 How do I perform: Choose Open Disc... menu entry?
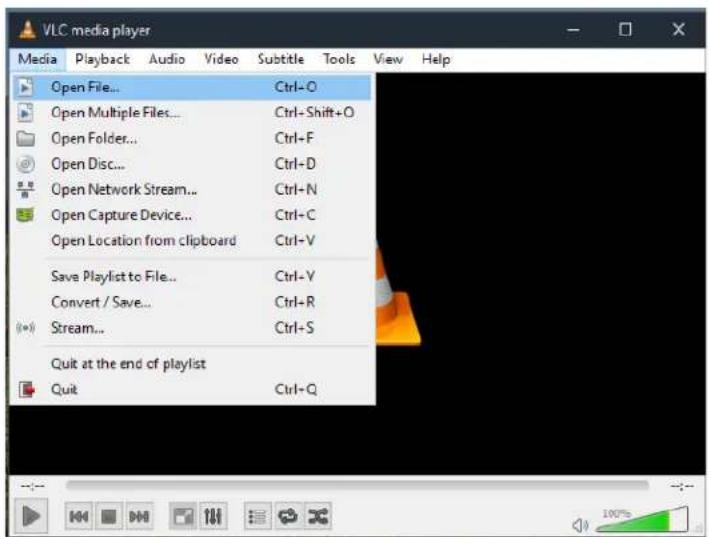click(x=192, y=164)
